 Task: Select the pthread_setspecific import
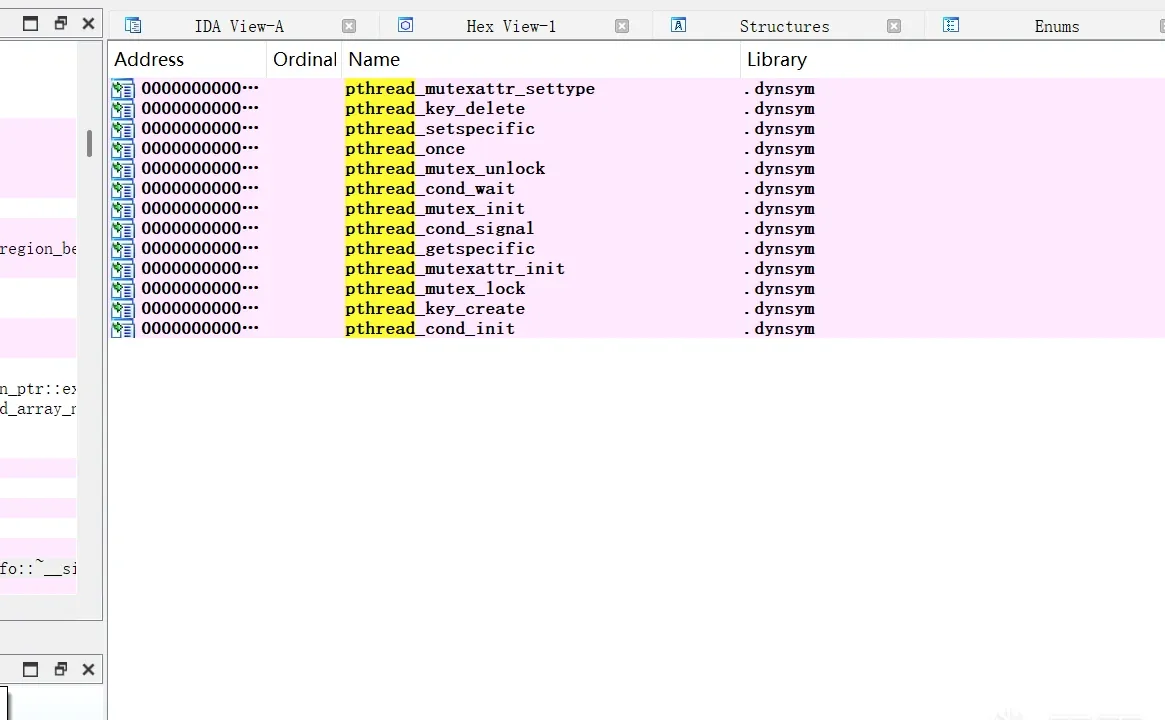637,129
